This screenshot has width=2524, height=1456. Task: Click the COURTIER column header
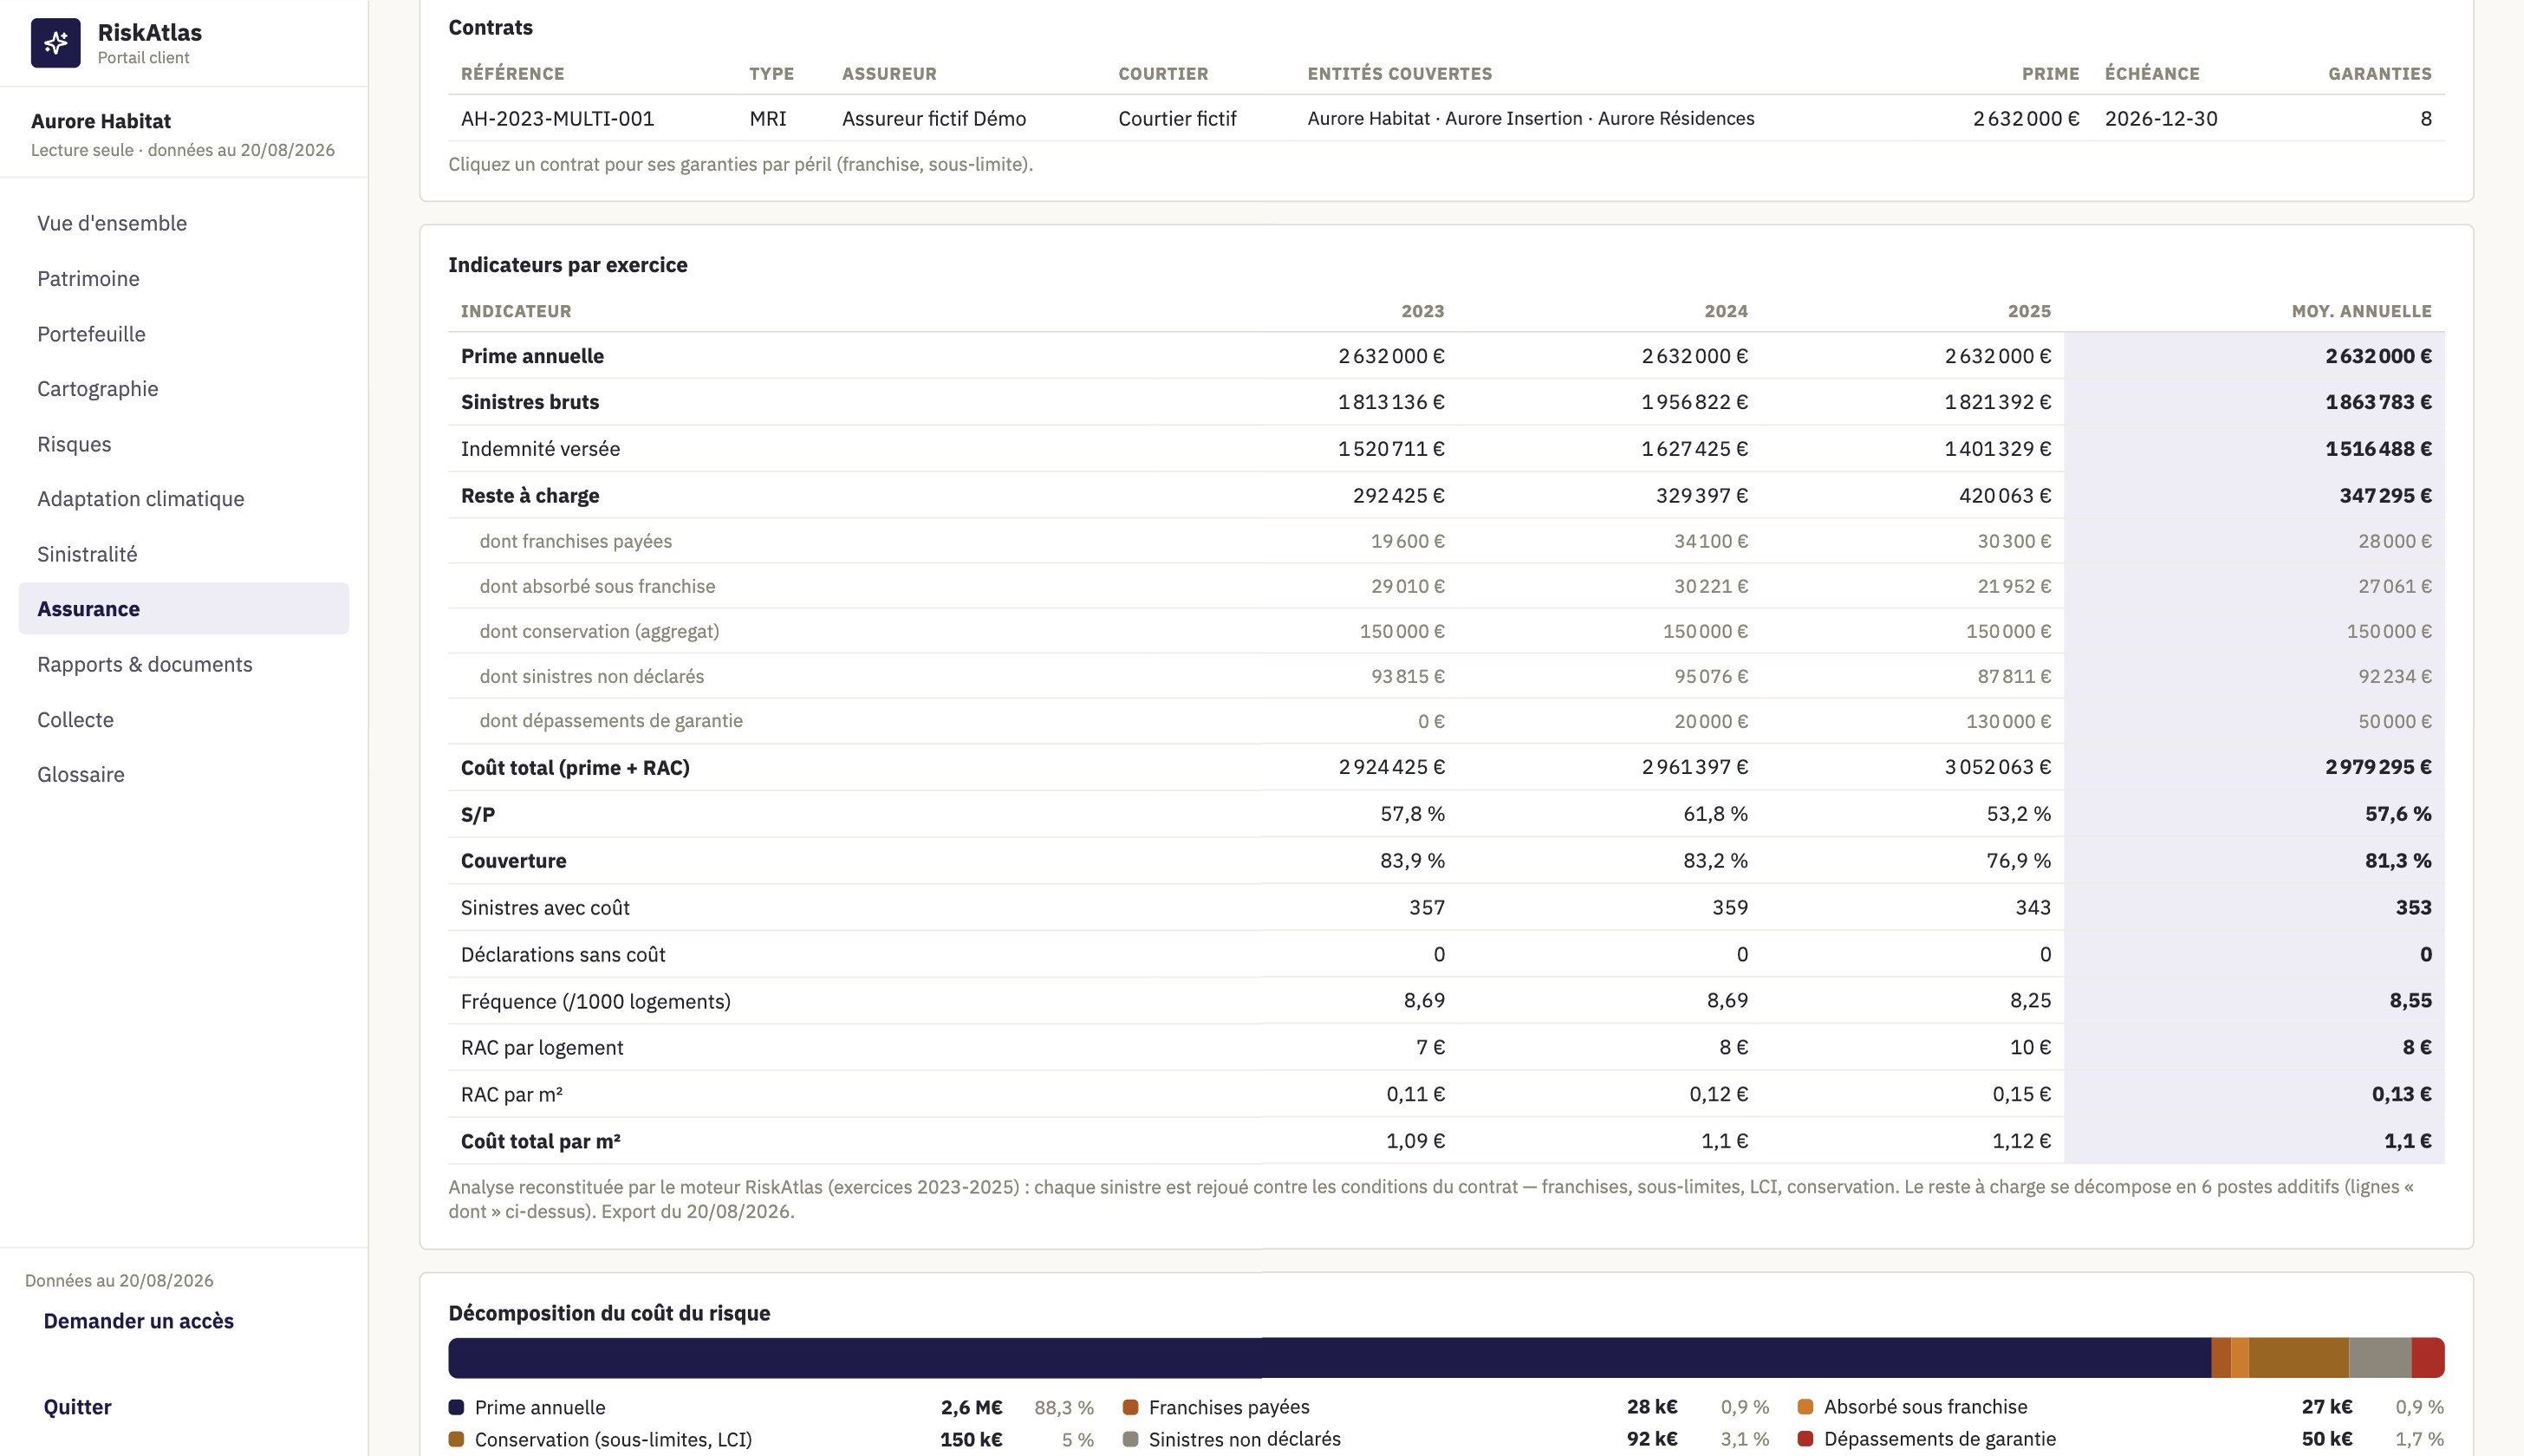[1163, 73]
